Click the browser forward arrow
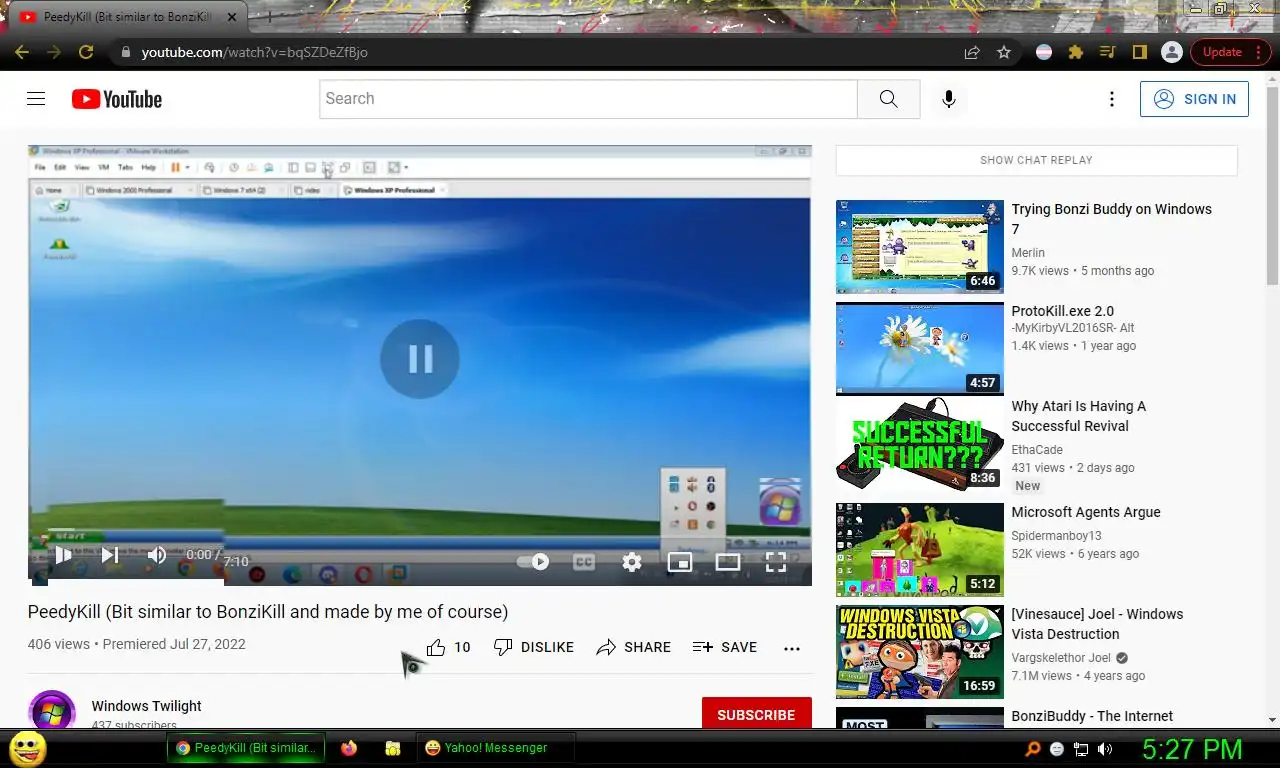The image size is (1280, 768). coord(54,52)
